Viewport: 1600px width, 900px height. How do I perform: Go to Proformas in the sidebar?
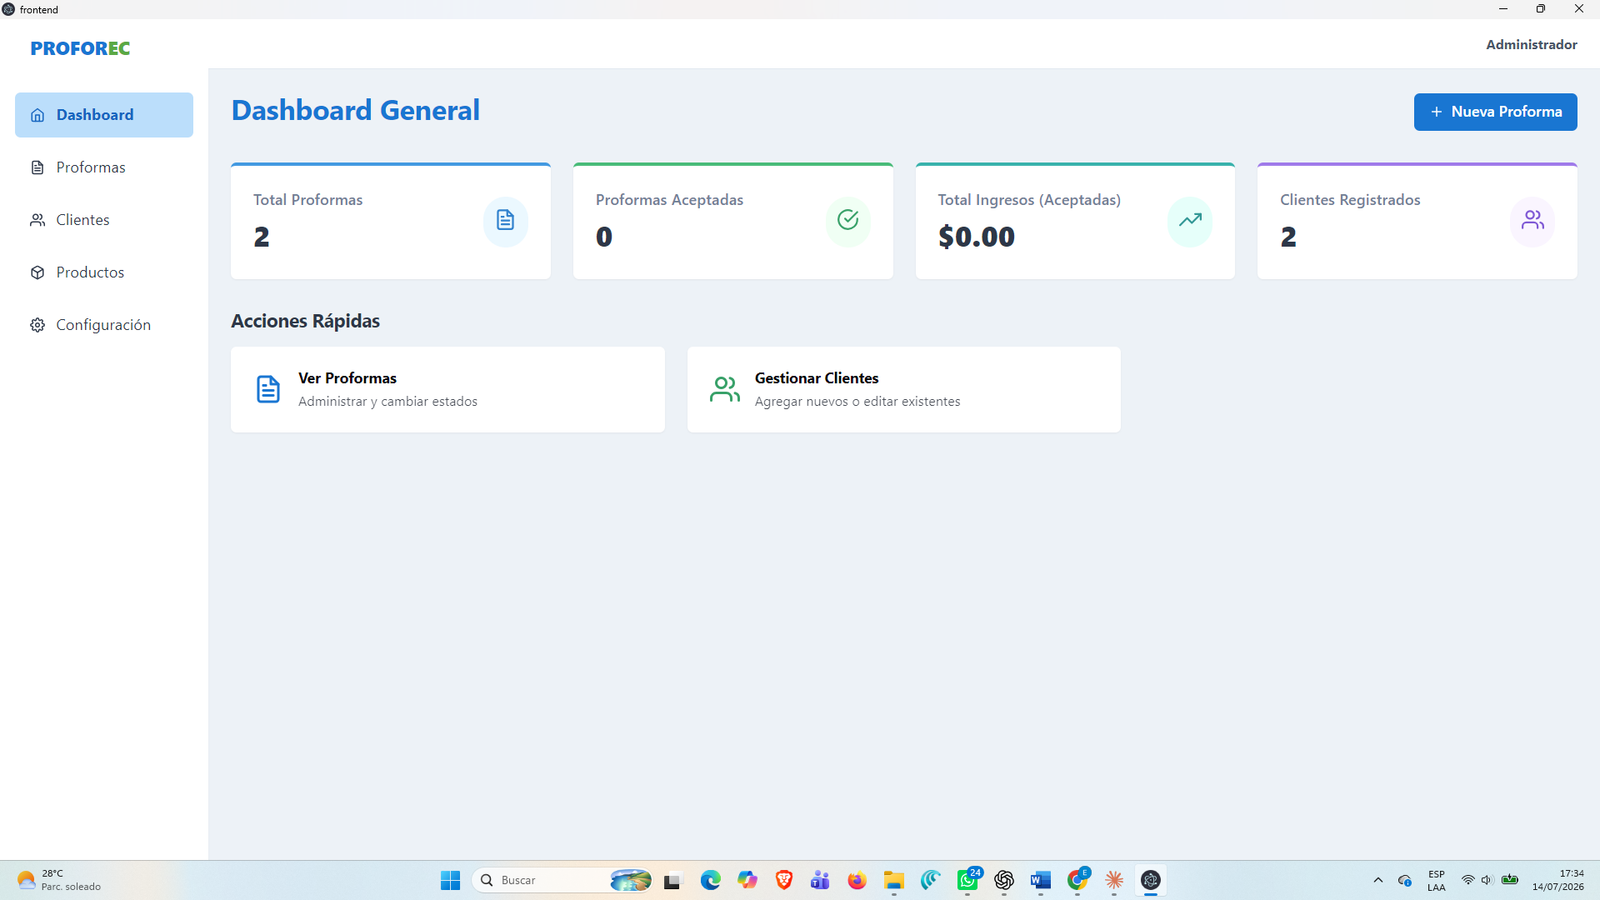(104, 167)
